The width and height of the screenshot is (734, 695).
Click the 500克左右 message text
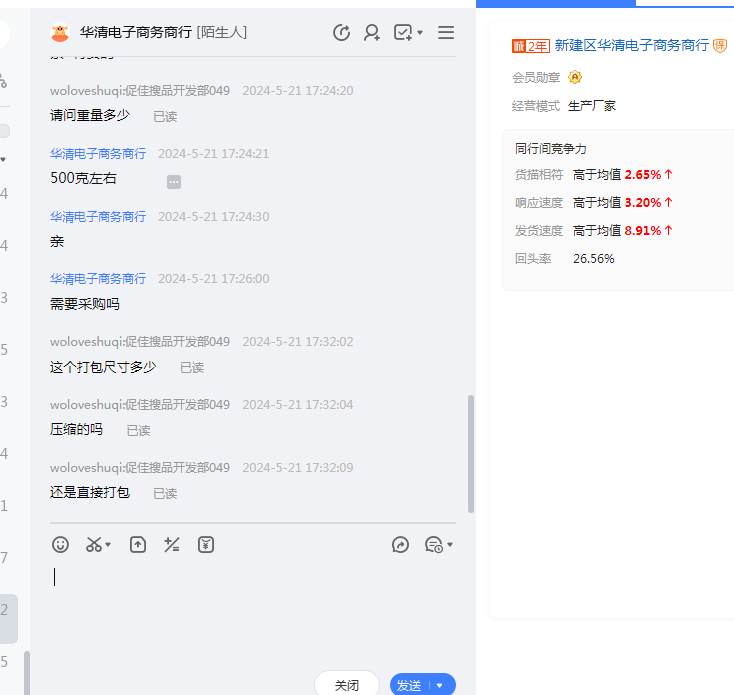click(83, 178)
